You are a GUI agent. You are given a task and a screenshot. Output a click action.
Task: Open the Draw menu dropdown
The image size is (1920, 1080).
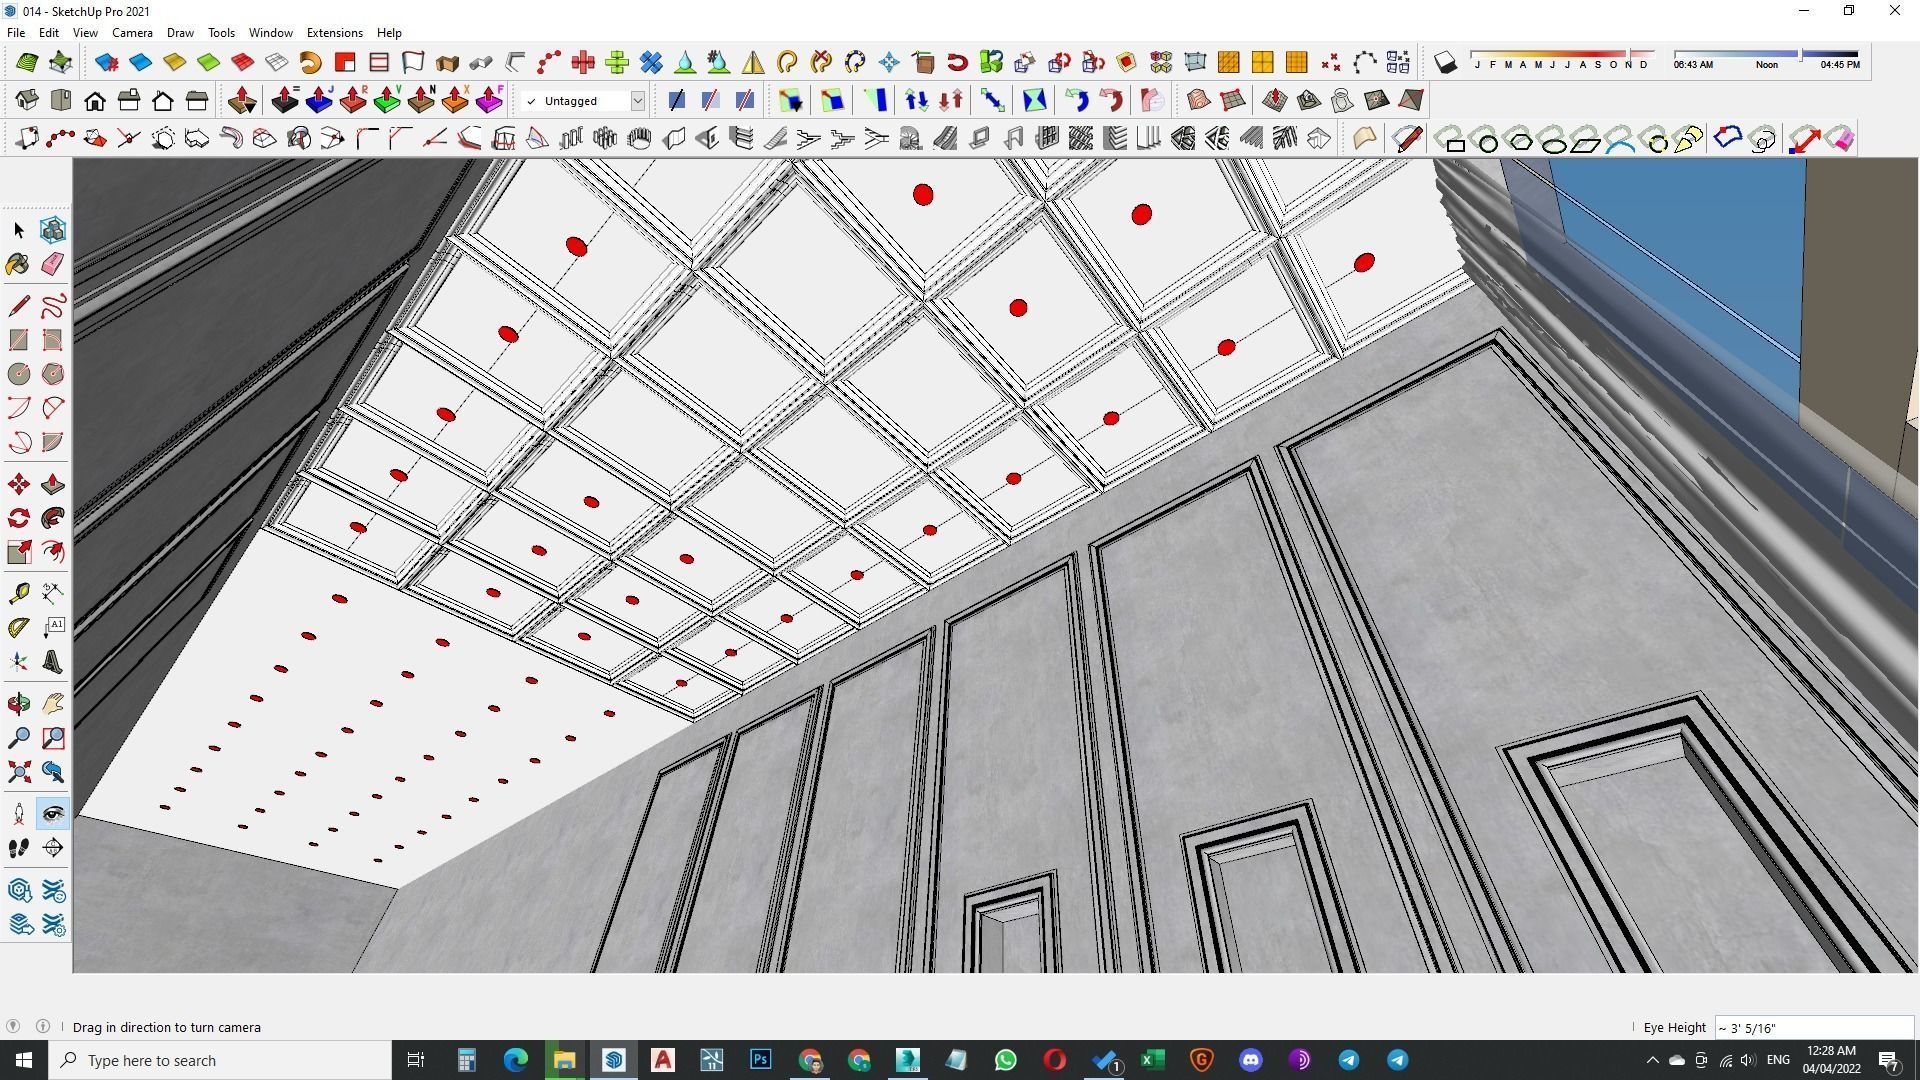180,33
